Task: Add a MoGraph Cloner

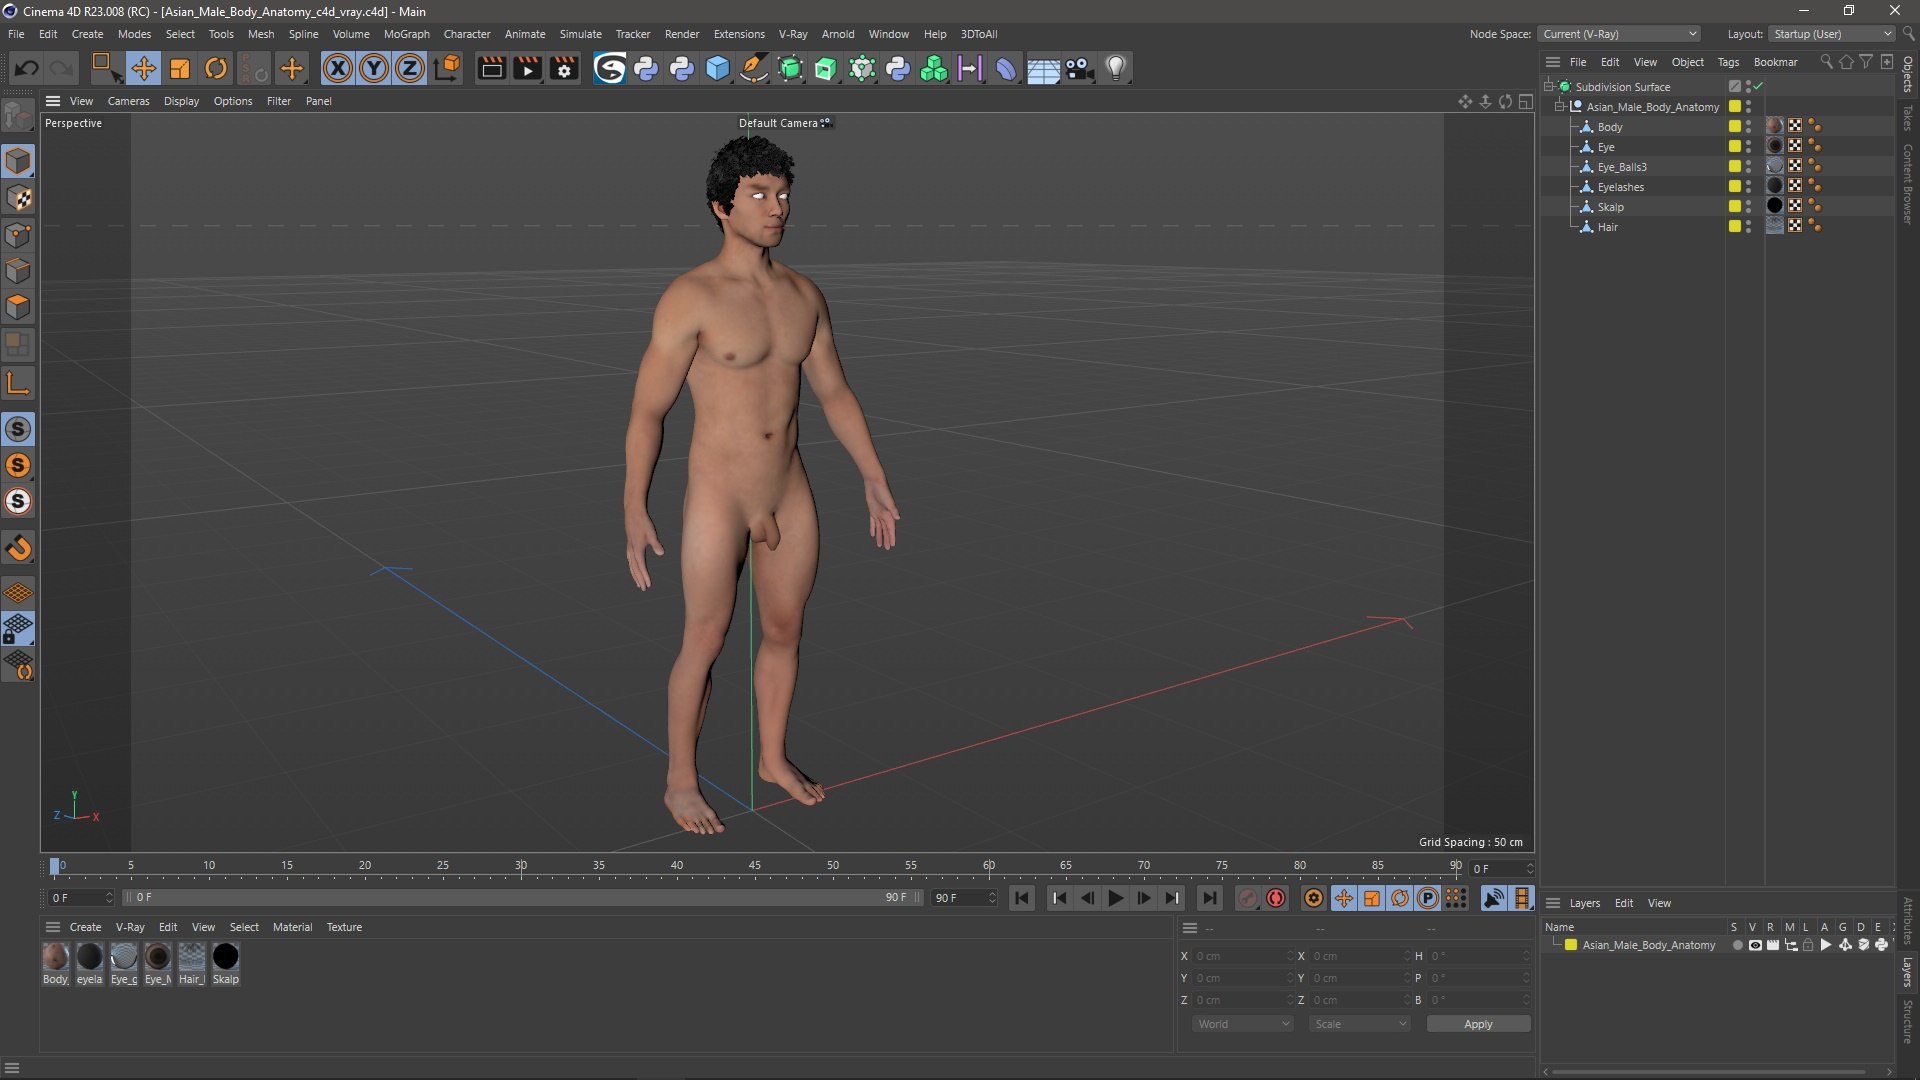Action: [x=934, y=68]
